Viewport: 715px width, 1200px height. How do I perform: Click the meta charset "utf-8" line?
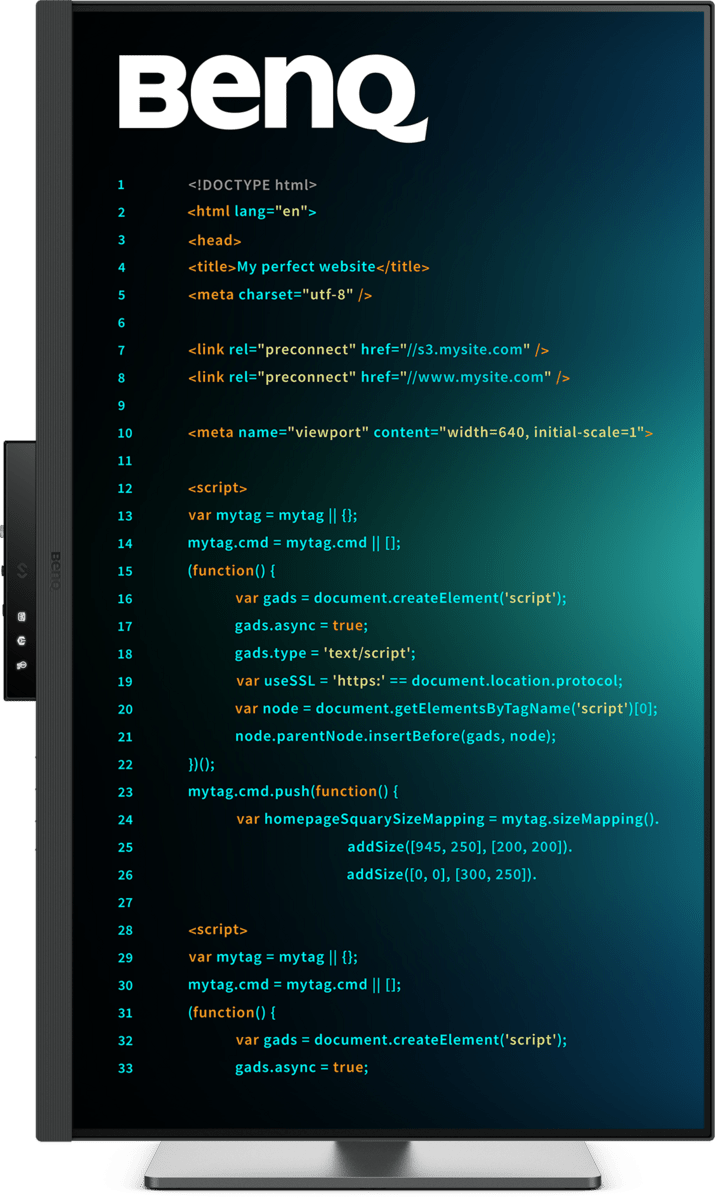[x=280, y=295]
